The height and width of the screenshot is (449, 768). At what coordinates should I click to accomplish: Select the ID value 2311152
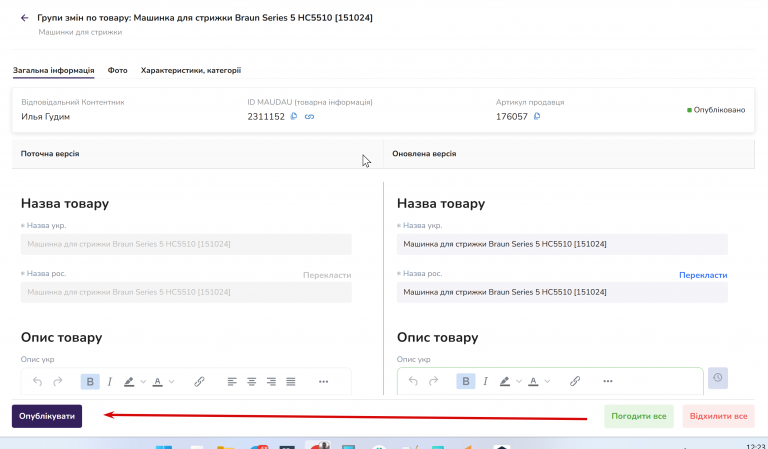tap(266, 117)
